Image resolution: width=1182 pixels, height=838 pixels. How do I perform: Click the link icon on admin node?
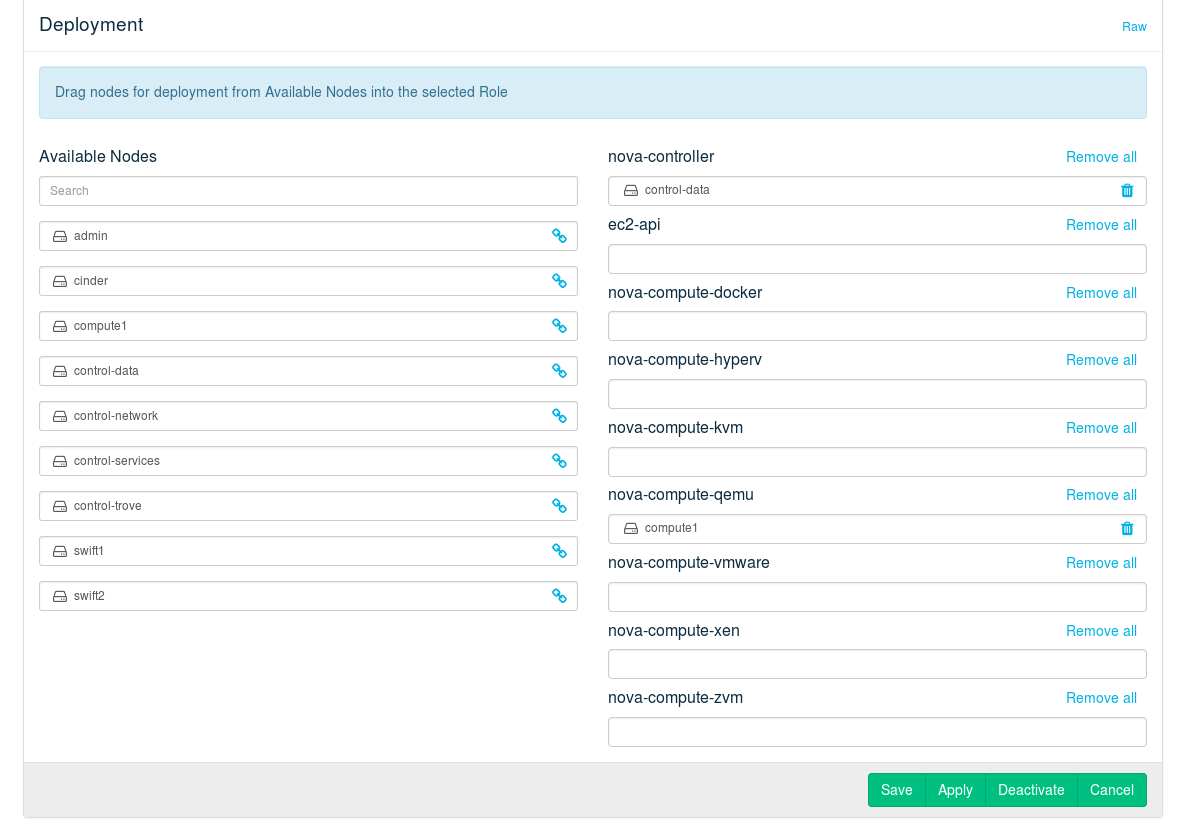click(559, 236)
